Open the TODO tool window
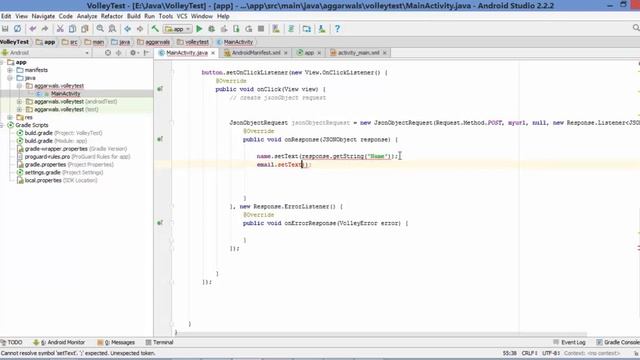 point(11,342)
